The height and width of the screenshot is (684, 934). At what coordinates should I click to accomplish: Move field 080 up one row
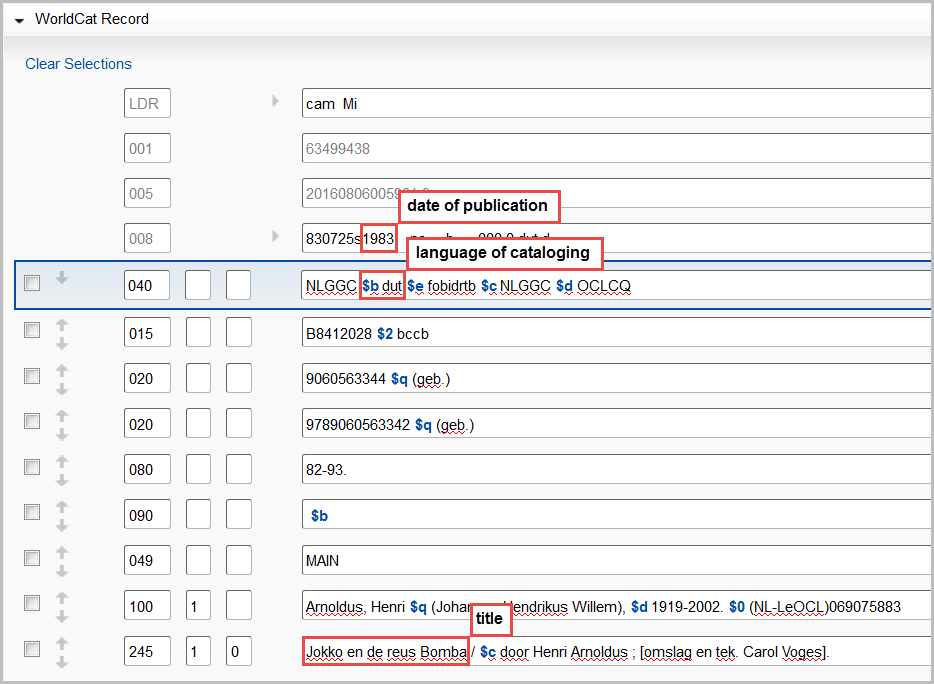pyautogui.click(x=61, y=462)
